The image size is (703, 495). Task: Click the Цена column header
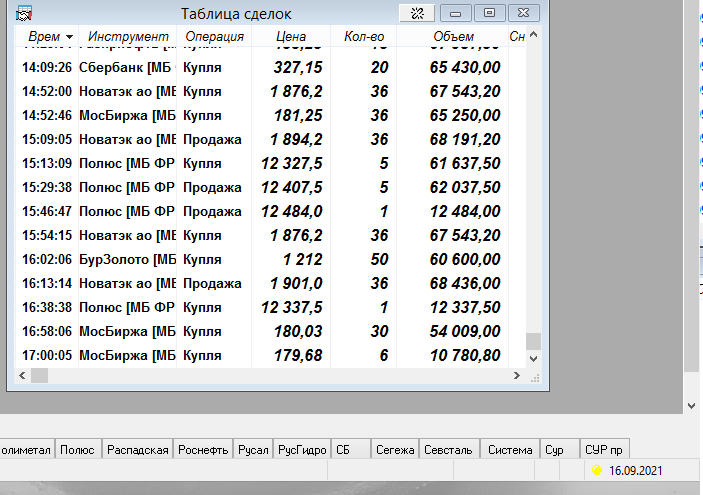[x=291, y=36]
